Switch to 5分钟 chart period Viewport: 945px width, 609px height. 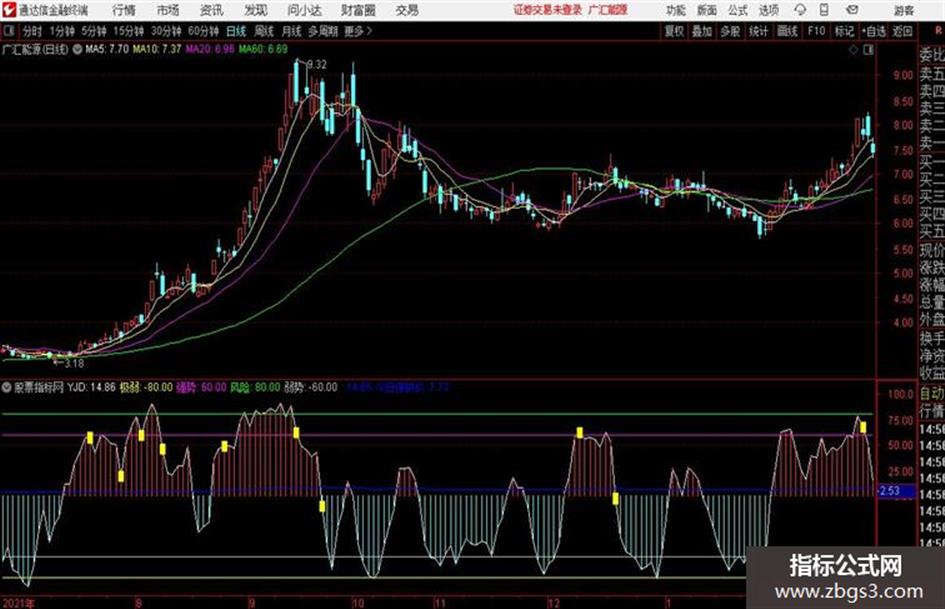coord(94,31)
